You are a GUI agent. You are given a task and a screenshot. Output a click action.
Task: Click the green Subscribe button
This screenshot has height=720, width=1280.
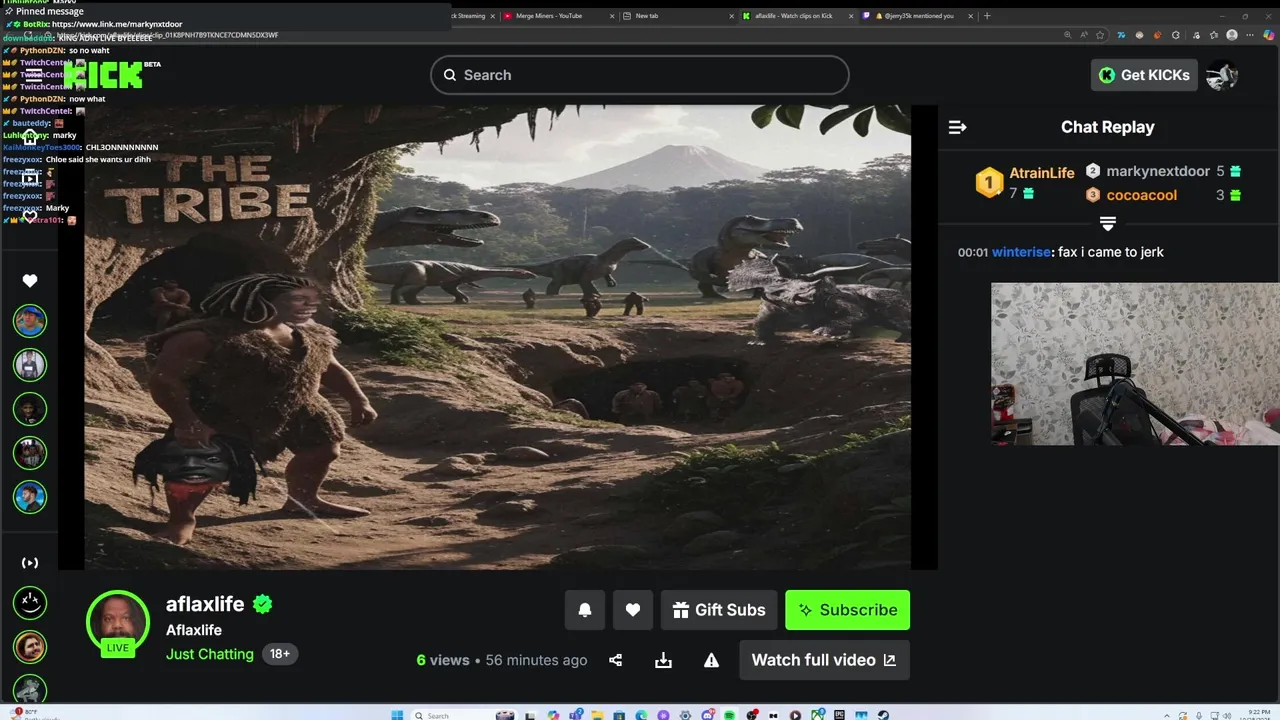click(847, 610)
